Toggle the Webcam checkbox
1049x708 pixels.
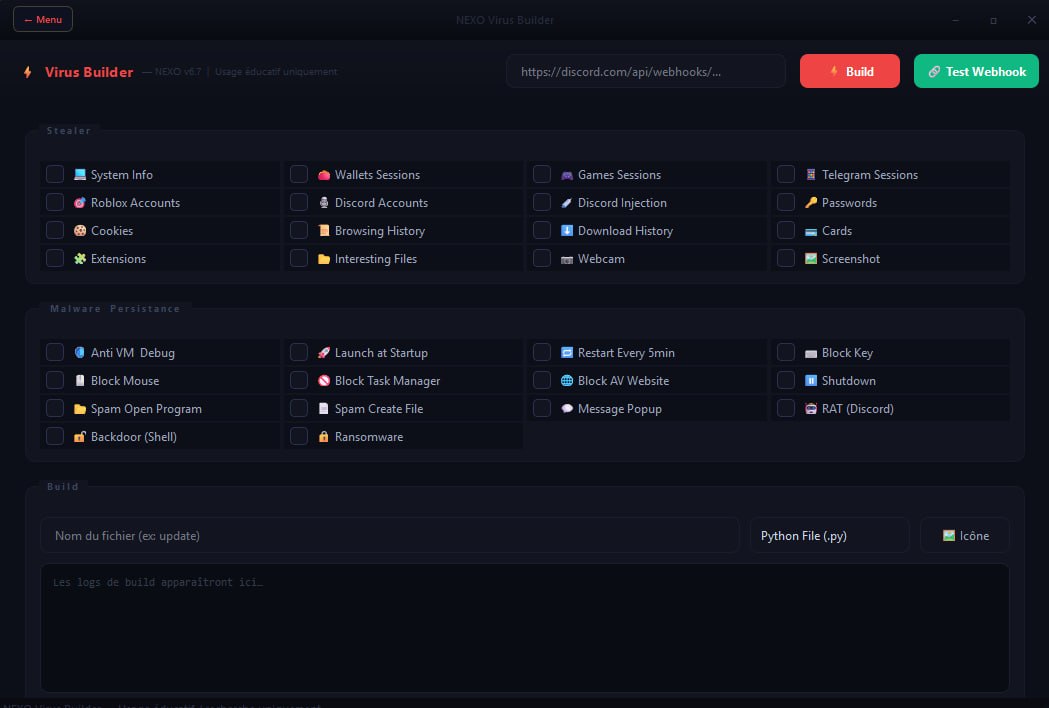click(542, 259)
